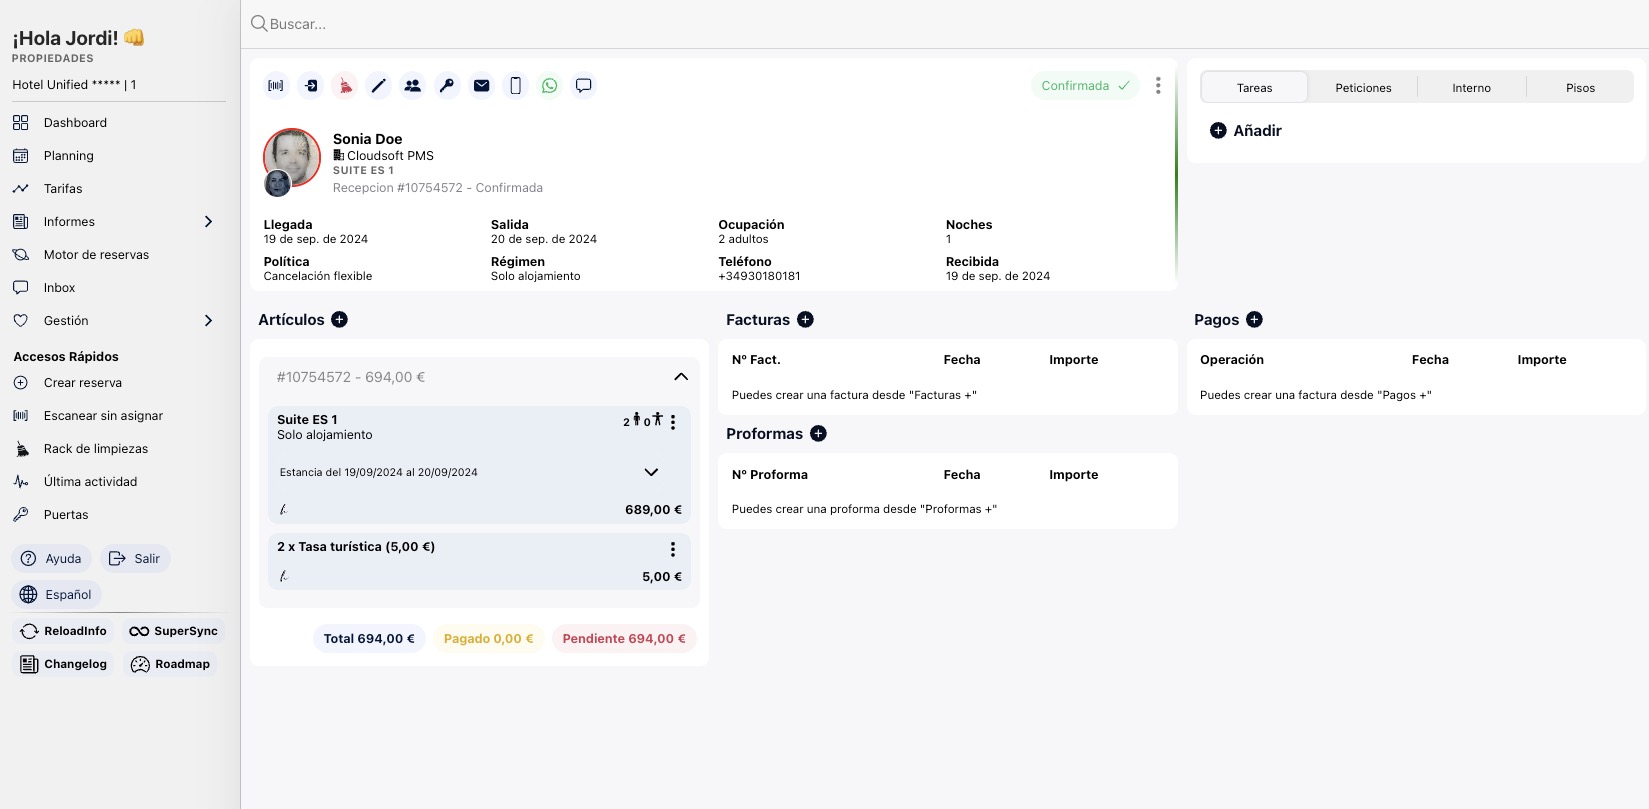Click the pencil edit reservation icon

click(x=378, y=86)
